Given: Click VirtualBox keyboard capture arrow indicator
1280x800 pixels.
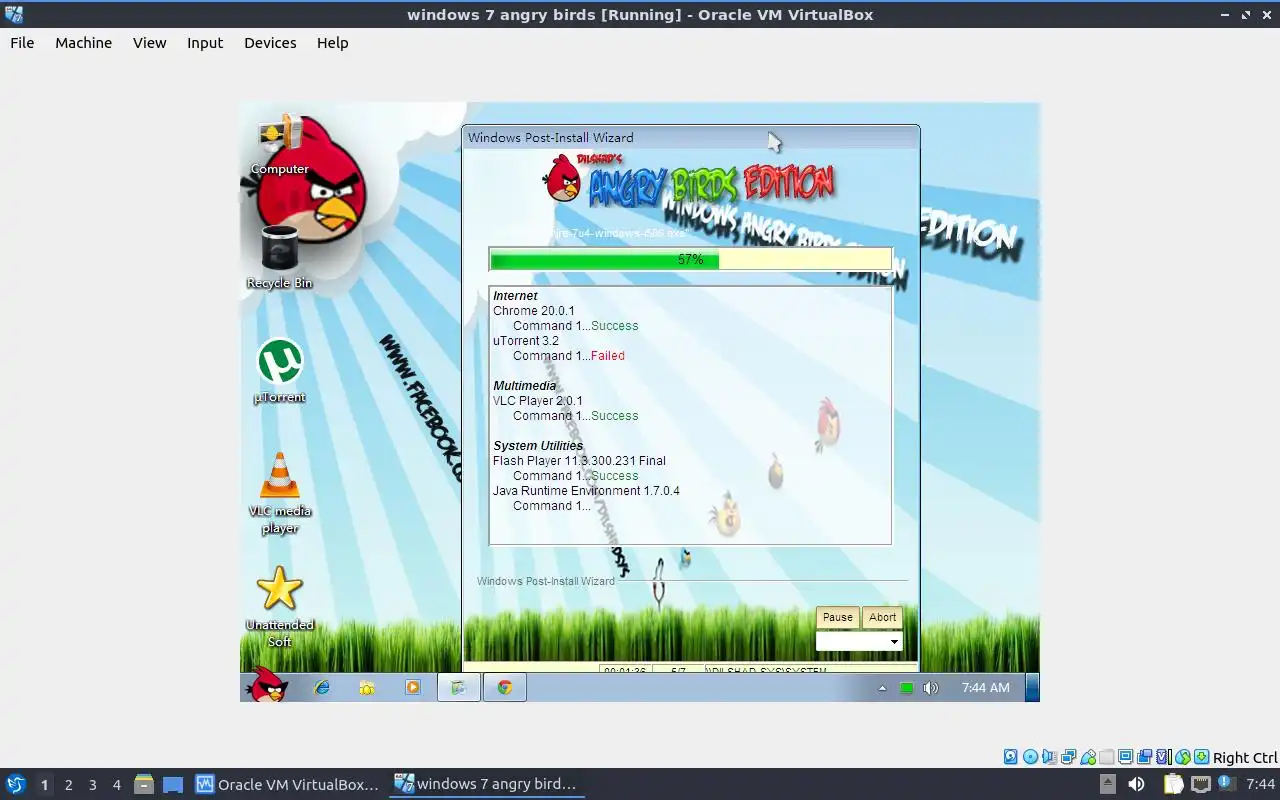Looking at the screenshot, I should 1201,757.
